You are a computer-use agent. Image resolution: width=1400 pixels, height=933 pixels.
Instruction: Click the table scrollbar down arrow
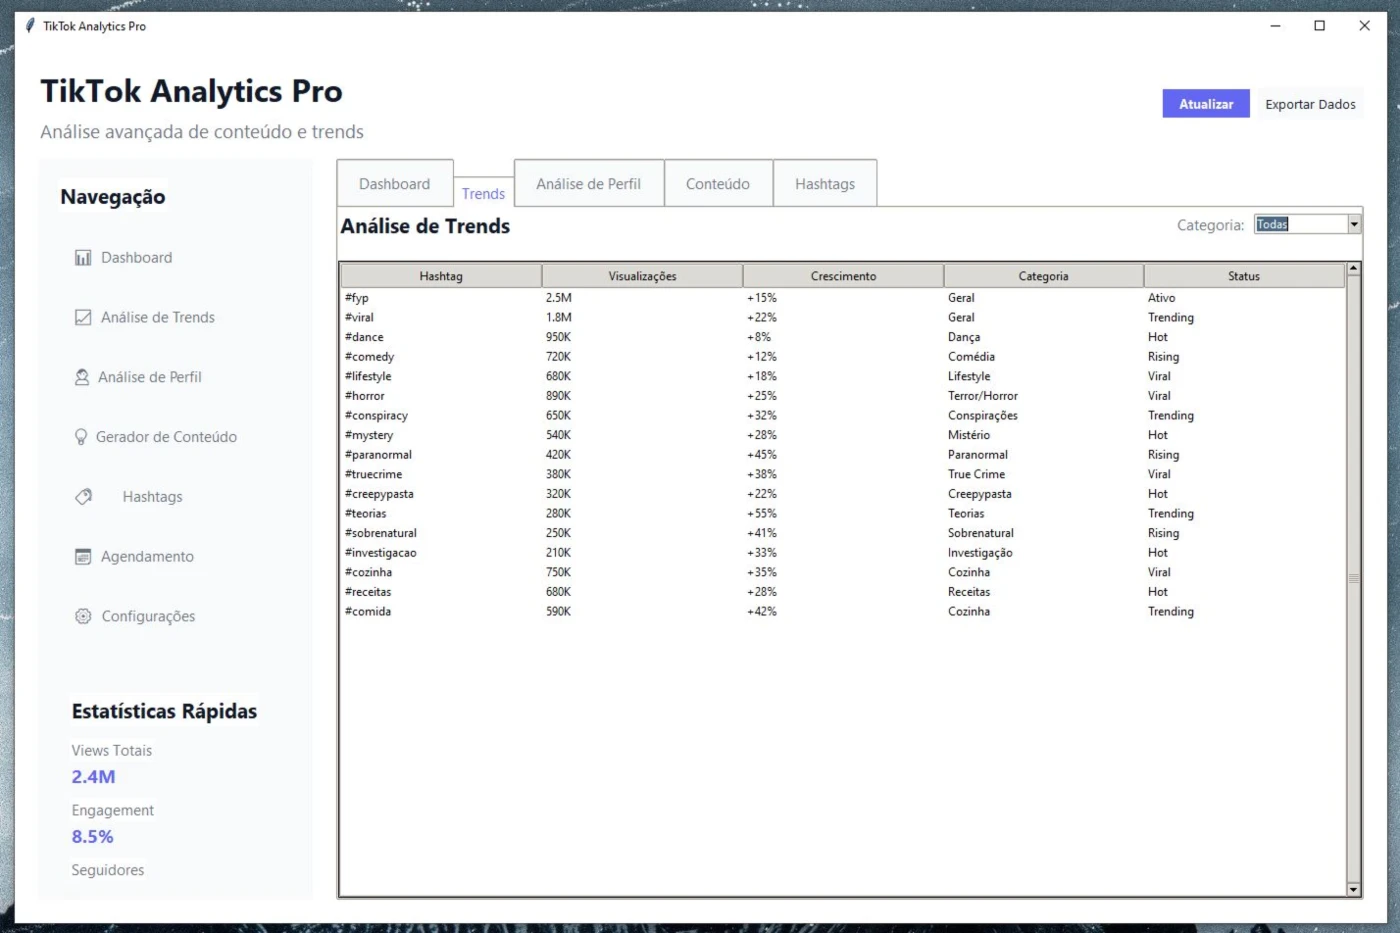[1354, 889]
